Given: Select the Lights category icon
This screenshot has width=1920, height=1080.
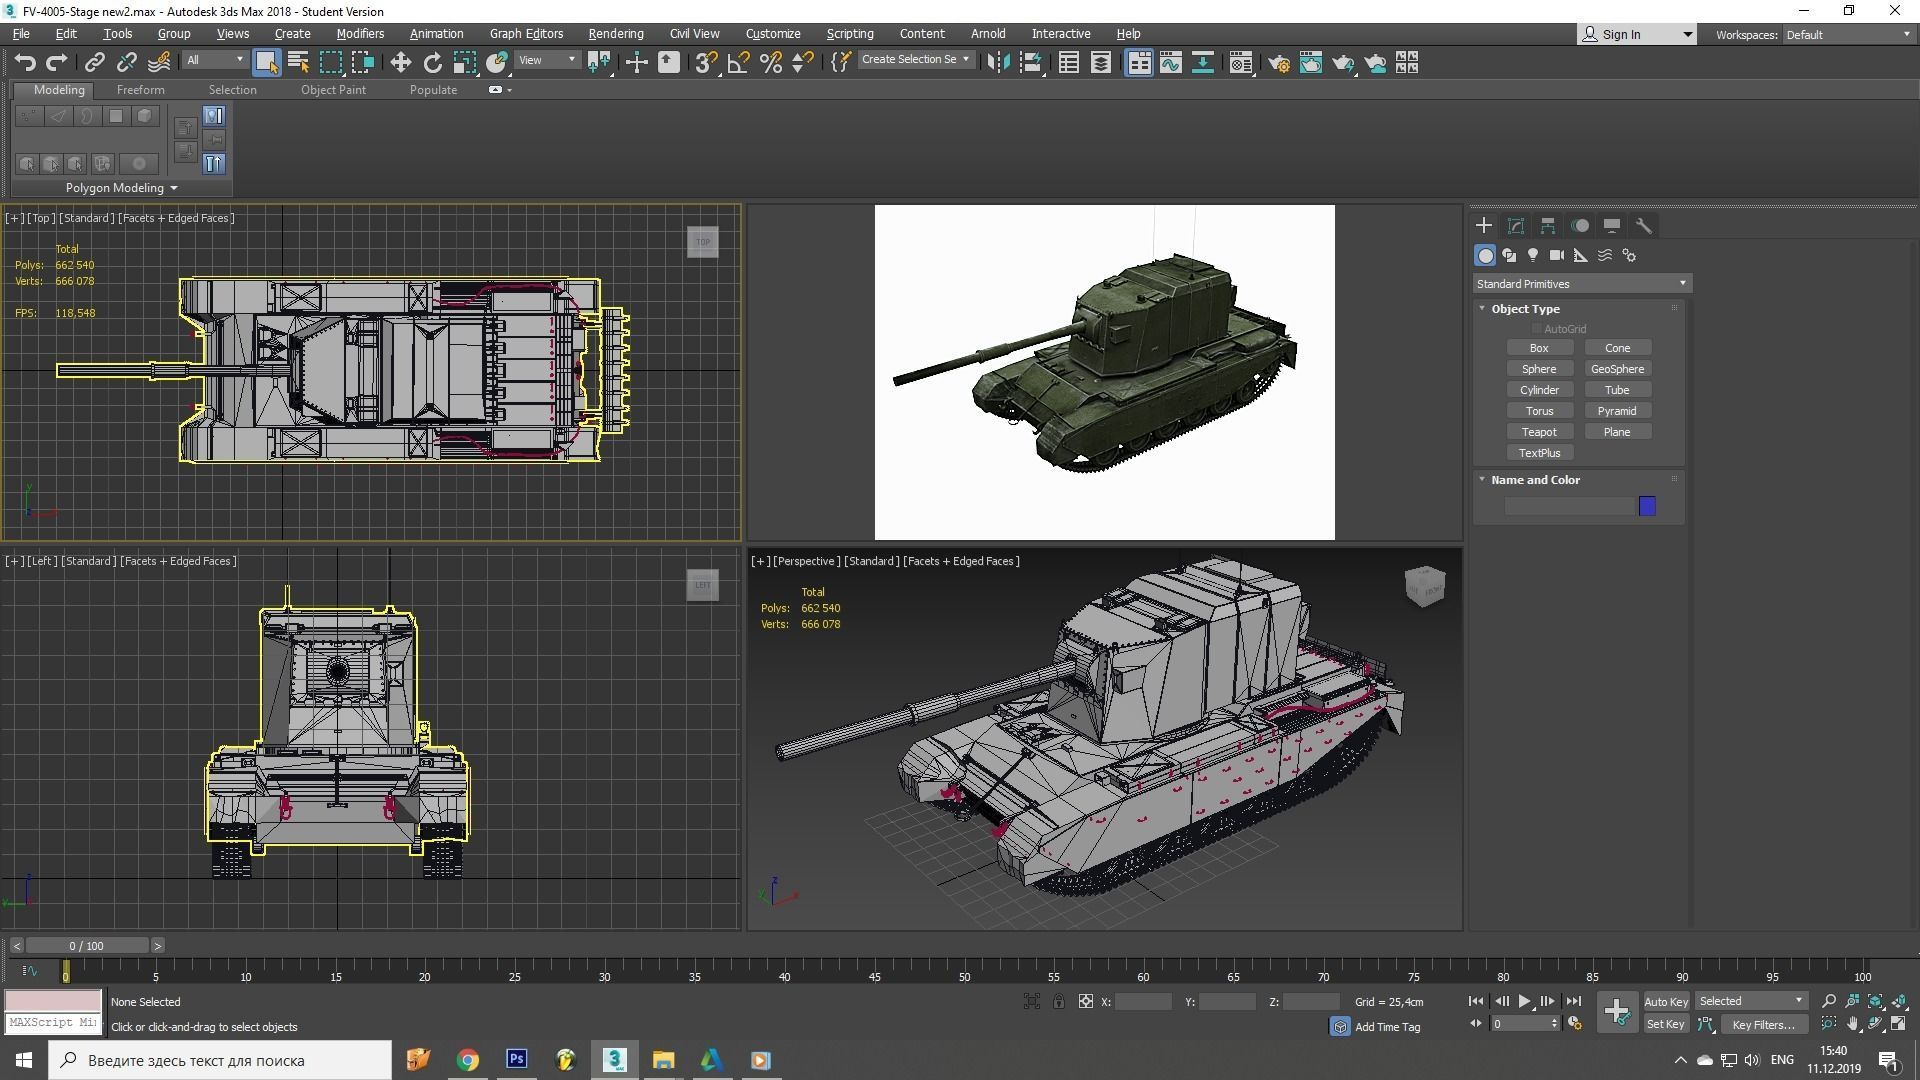Looking at the screenshot, I should tap(1533, 255).
